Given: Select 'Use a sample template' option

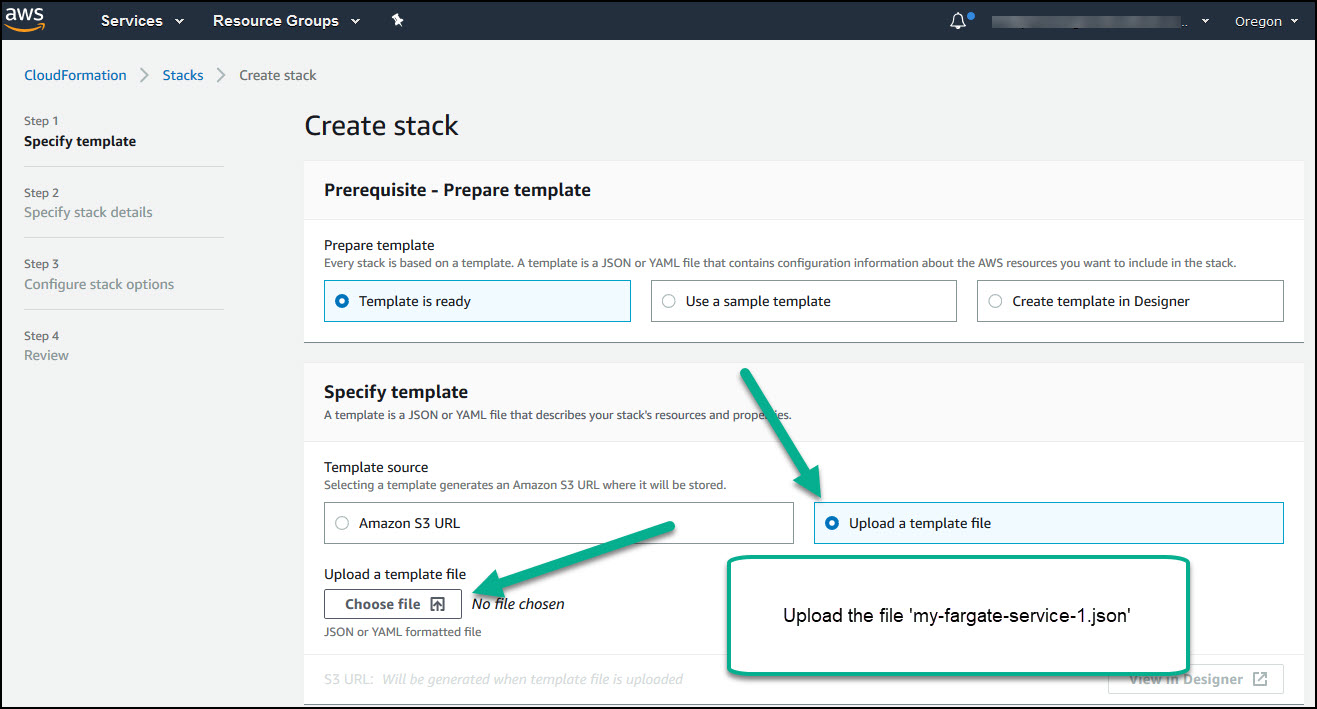Looking at the screenshot, I should 803,301.
